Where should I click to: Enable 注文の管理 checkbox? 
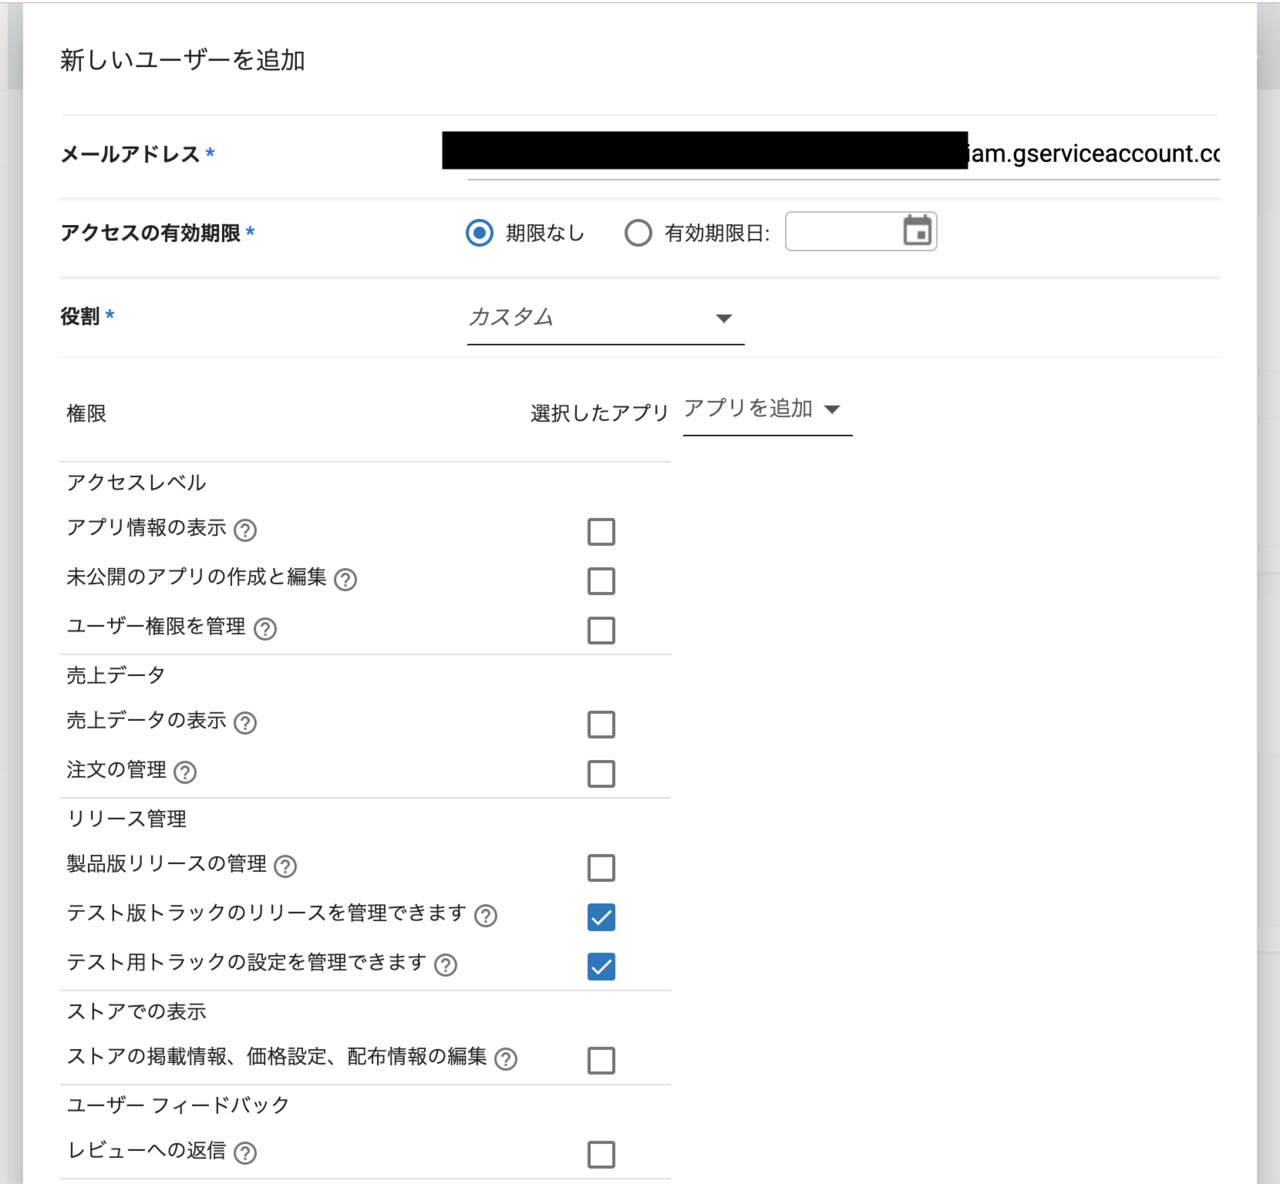coord(601,773)
